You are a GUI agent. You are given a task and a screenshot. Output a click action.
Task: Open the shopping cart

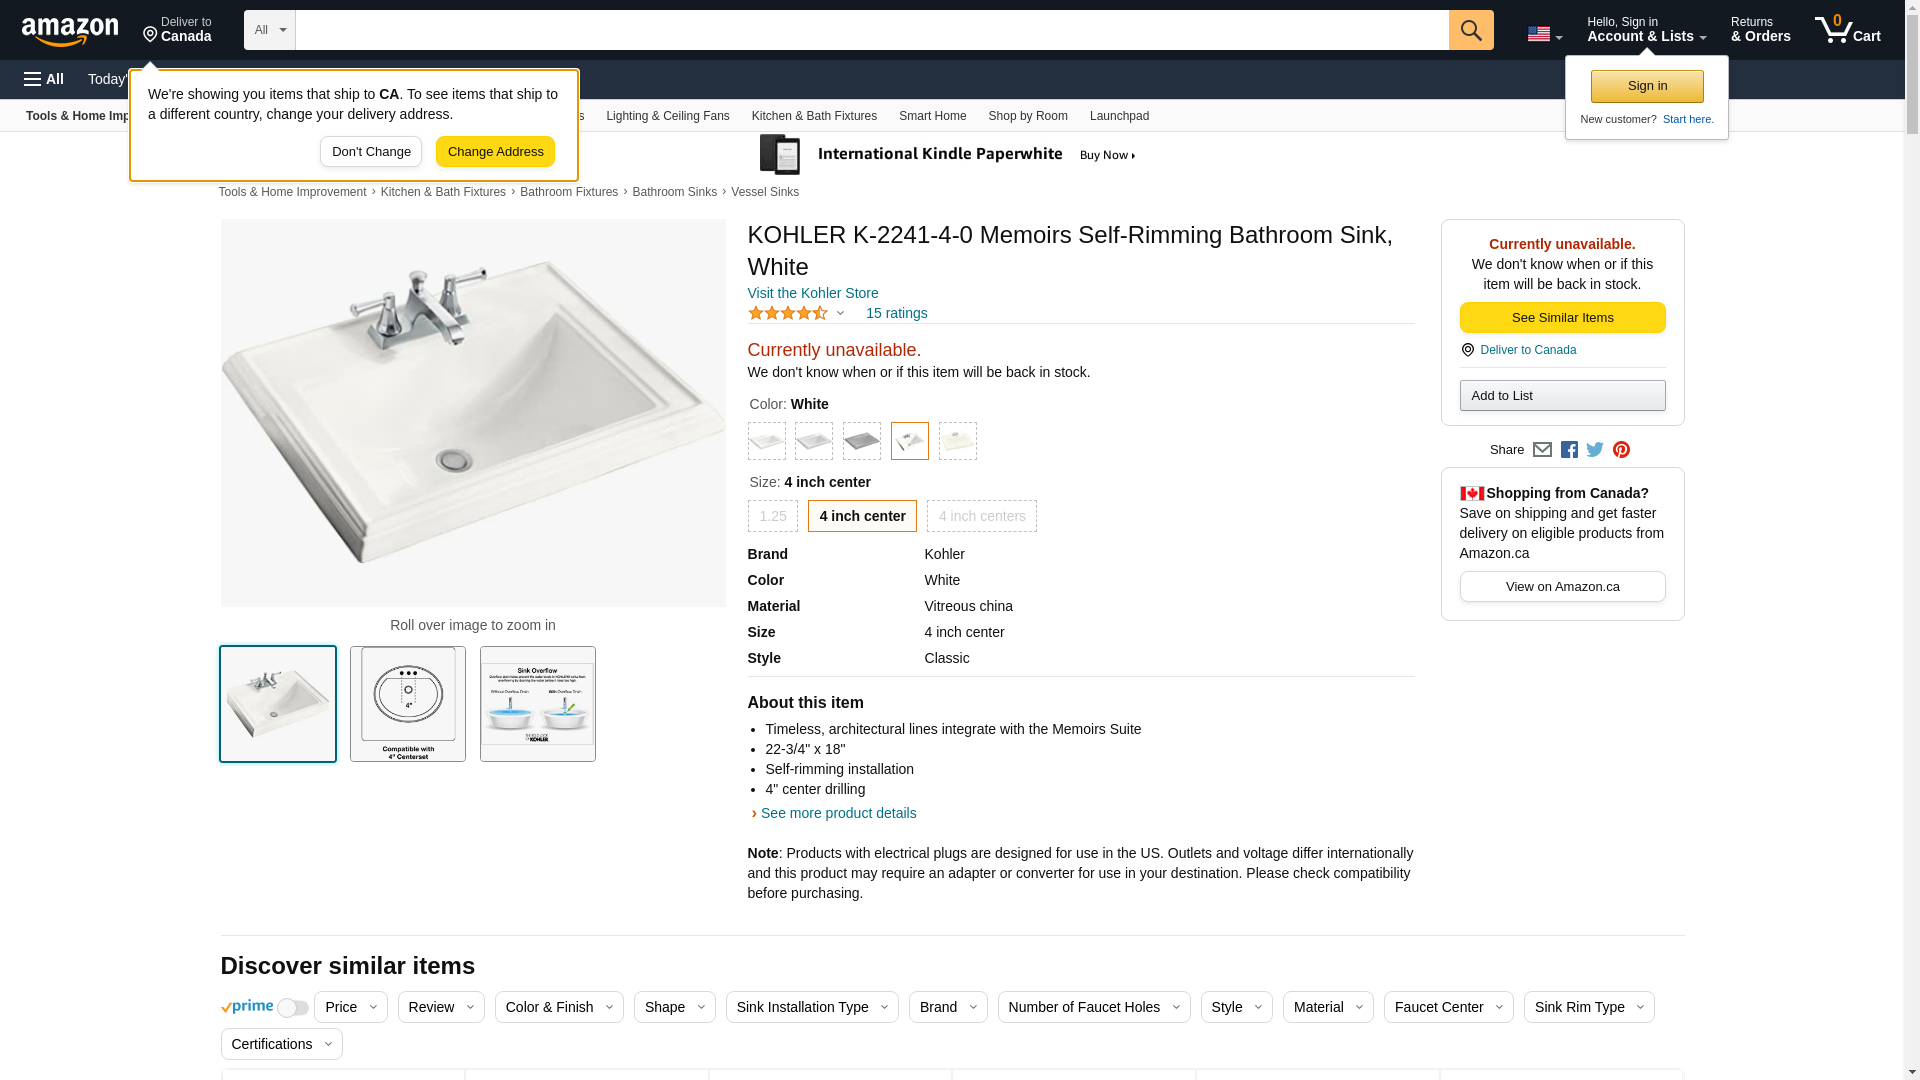[1847, 30]
